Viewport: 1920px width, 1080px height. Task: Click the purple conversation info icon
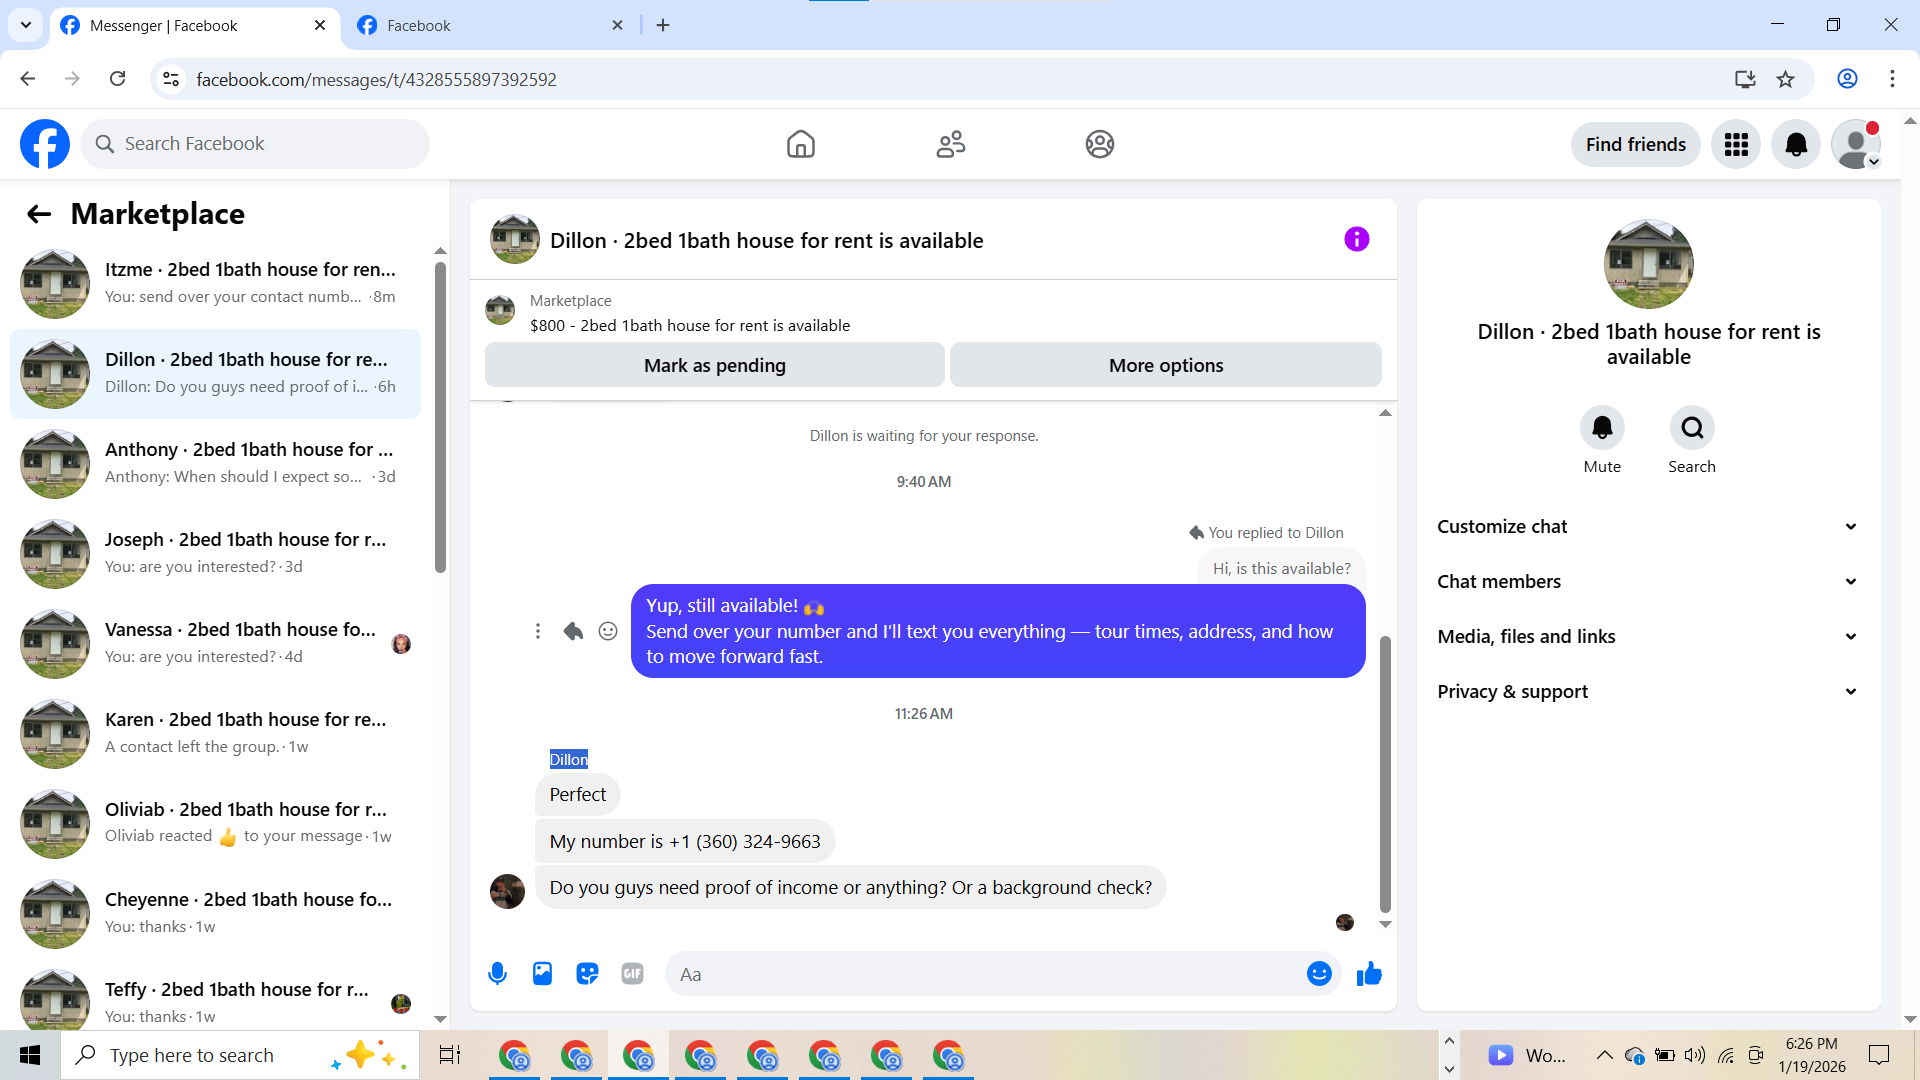(x=1356, y=239)
